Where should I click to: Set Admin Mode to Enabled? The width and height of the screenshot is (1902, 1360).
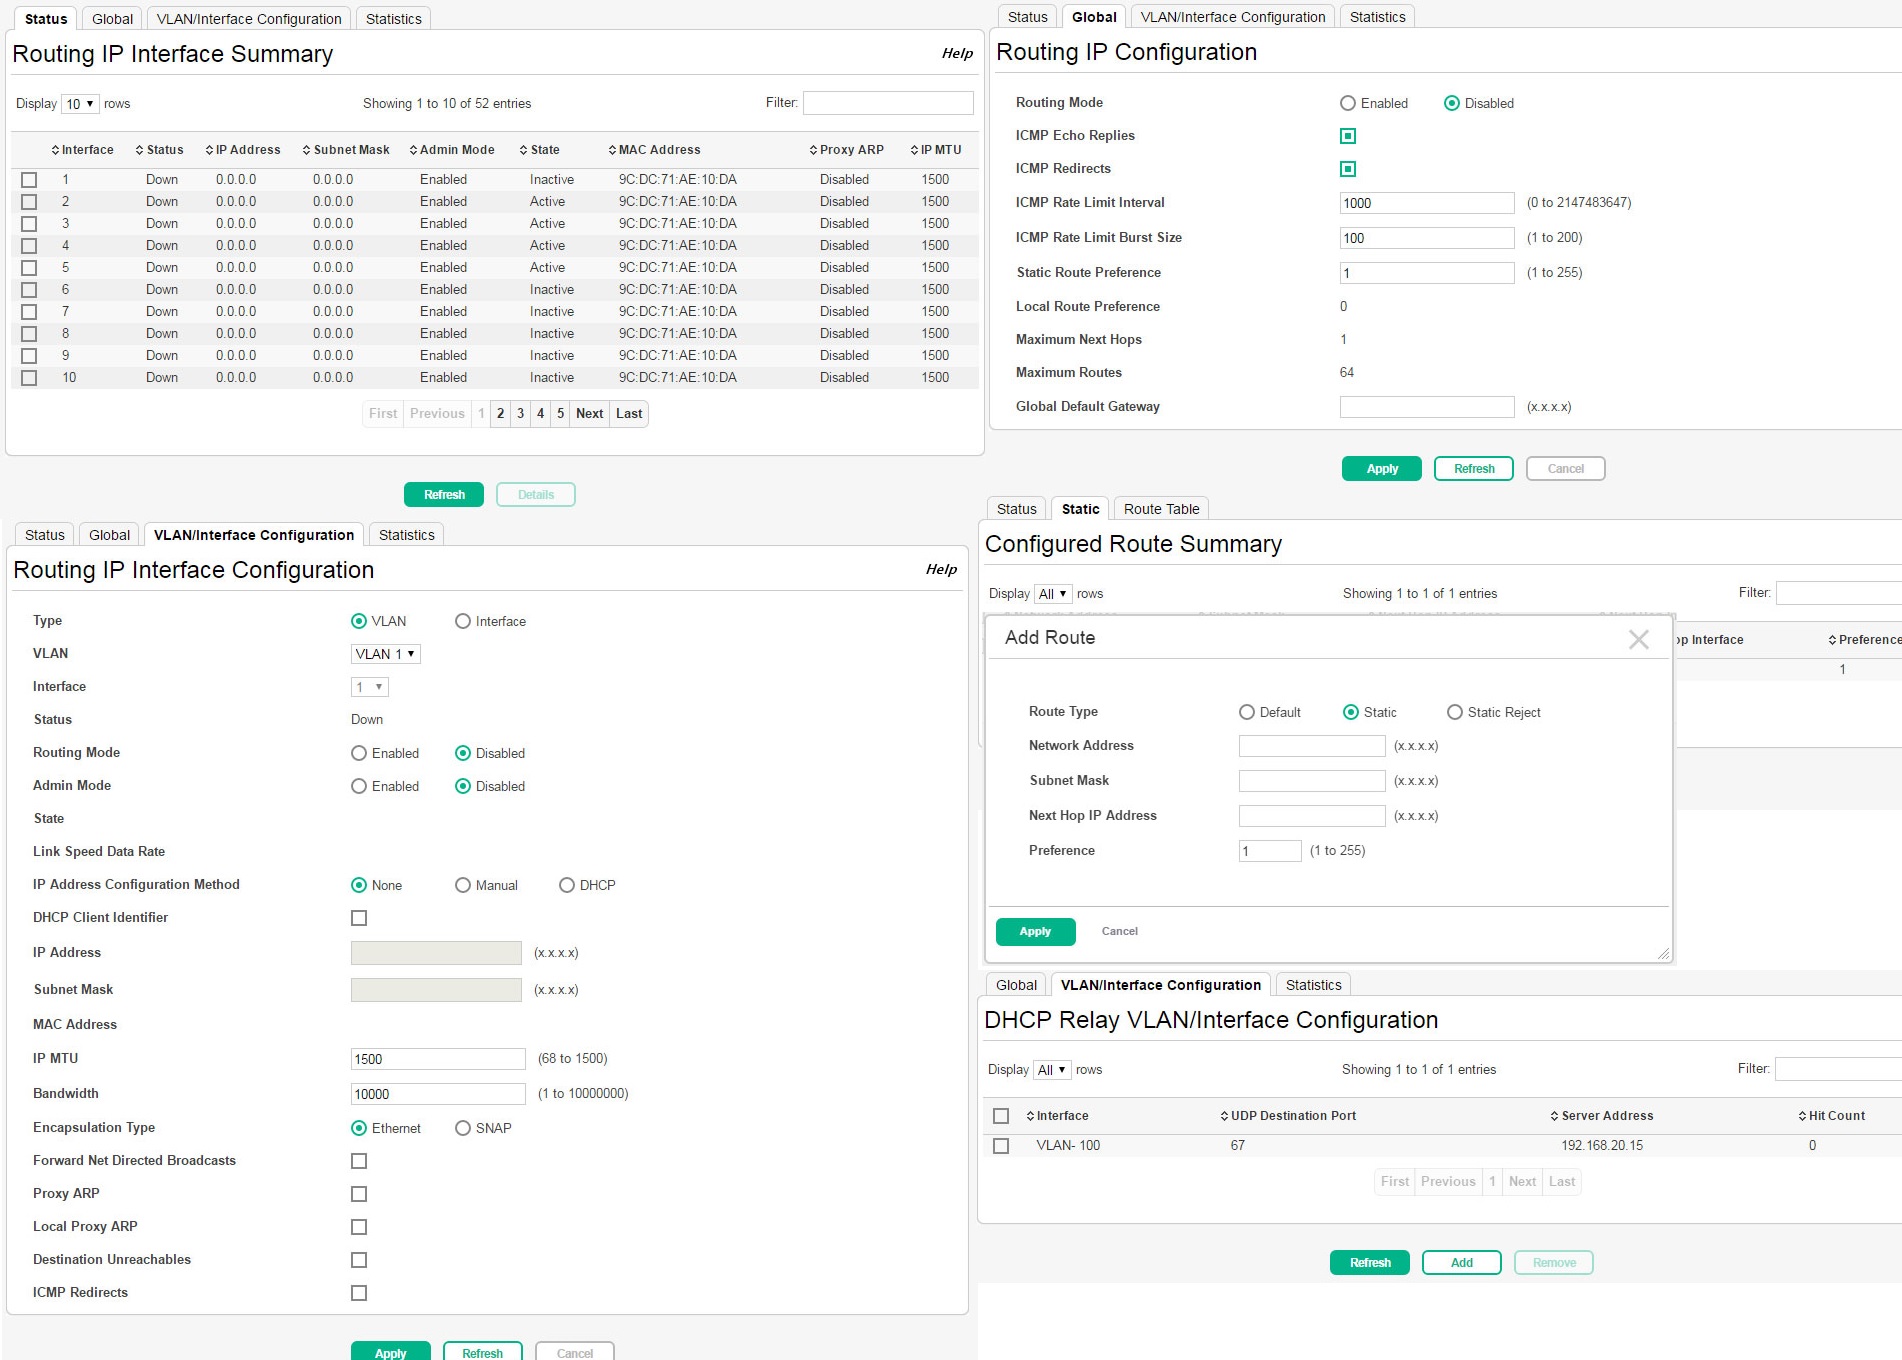point(359,786)
